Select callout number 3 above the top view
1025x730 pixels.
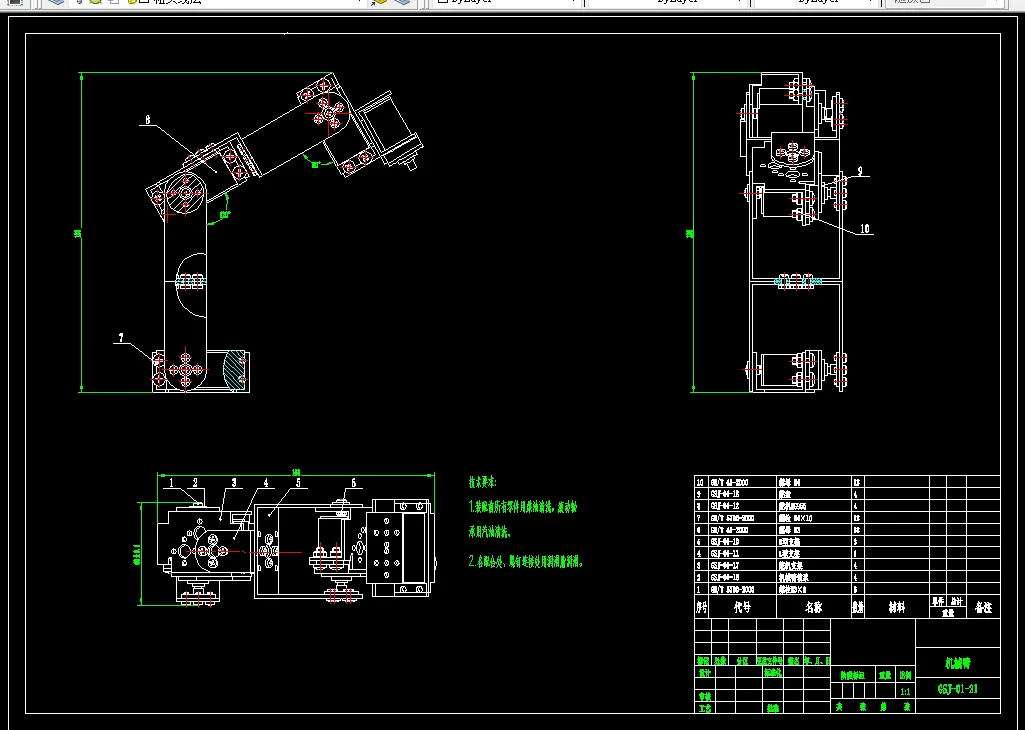pos(233,482)
